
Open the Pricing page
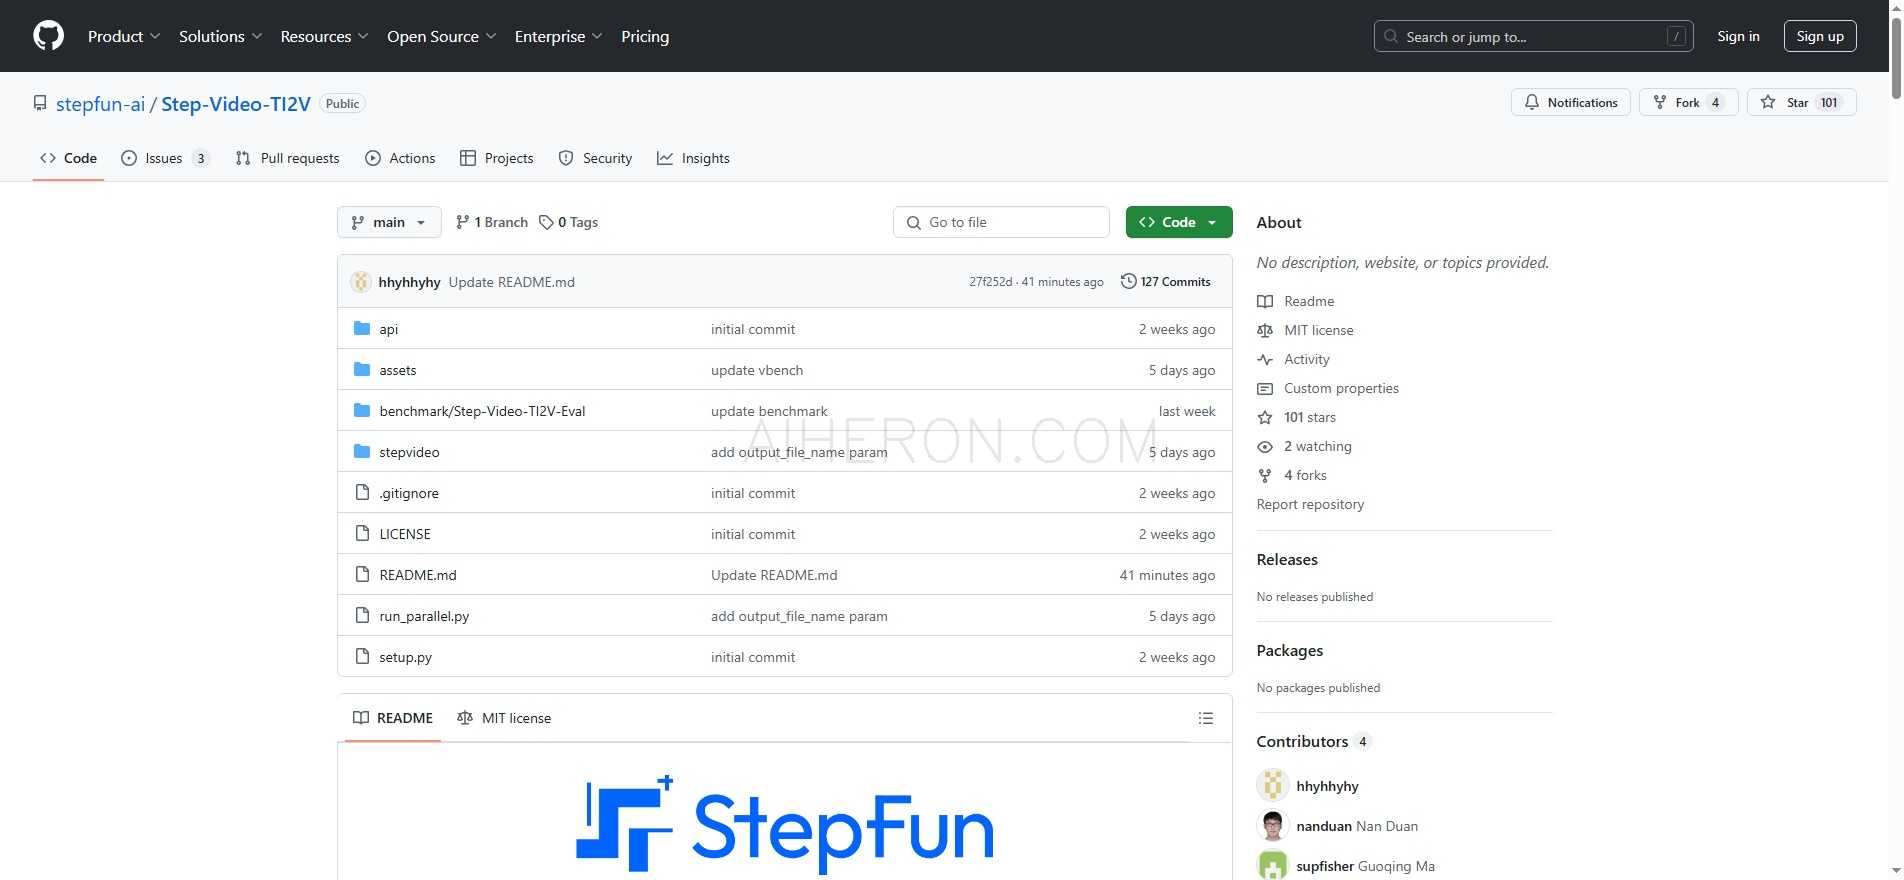point(645,36)
